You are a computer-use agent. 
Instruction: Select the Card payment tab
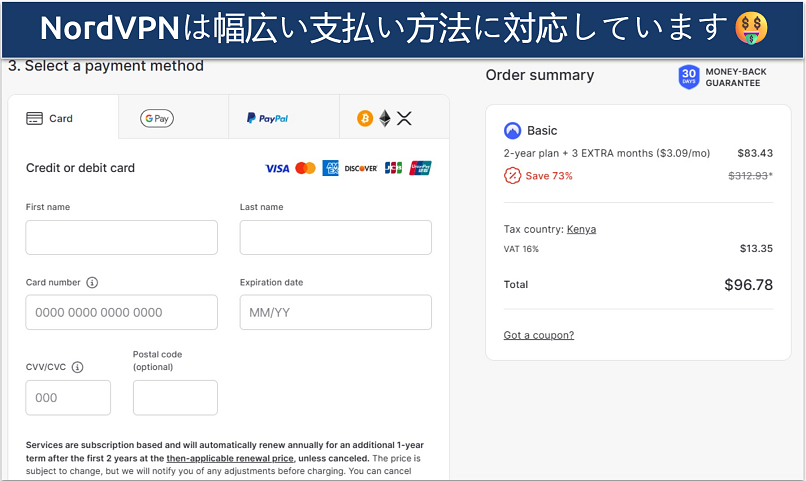[62, 118]
